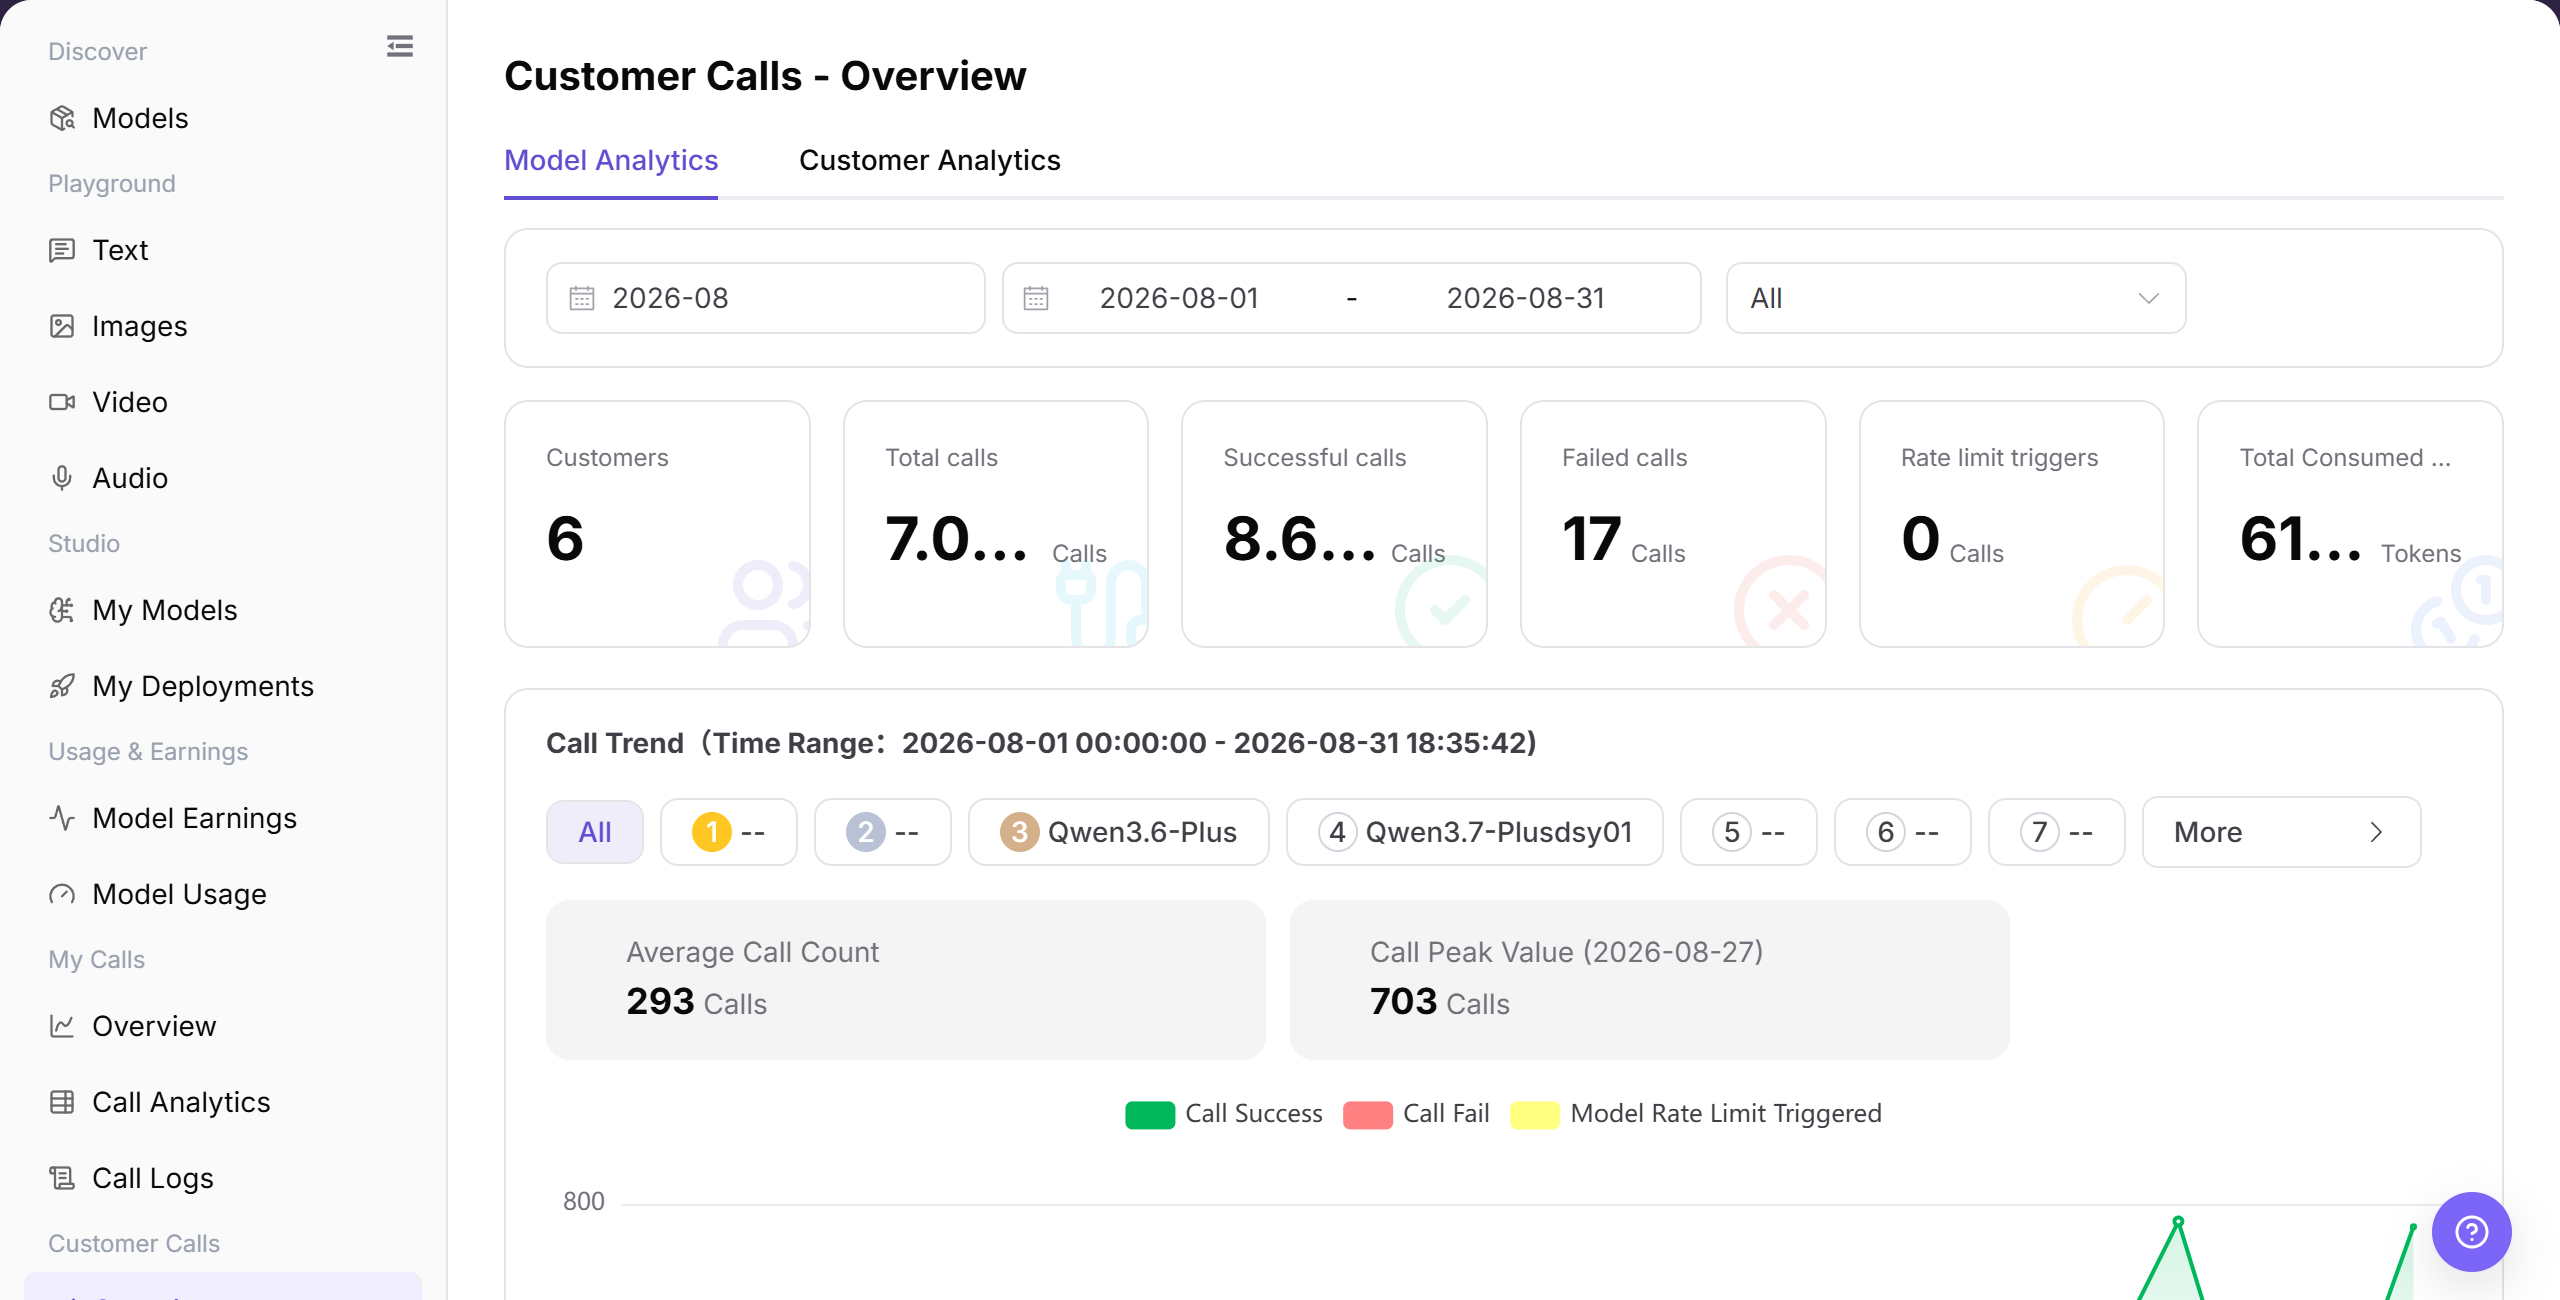Image resolution: width=2560 pixels, height=1300 pixels.
Task: Open the help question-mark bubble
Action: [2471, 1232]
